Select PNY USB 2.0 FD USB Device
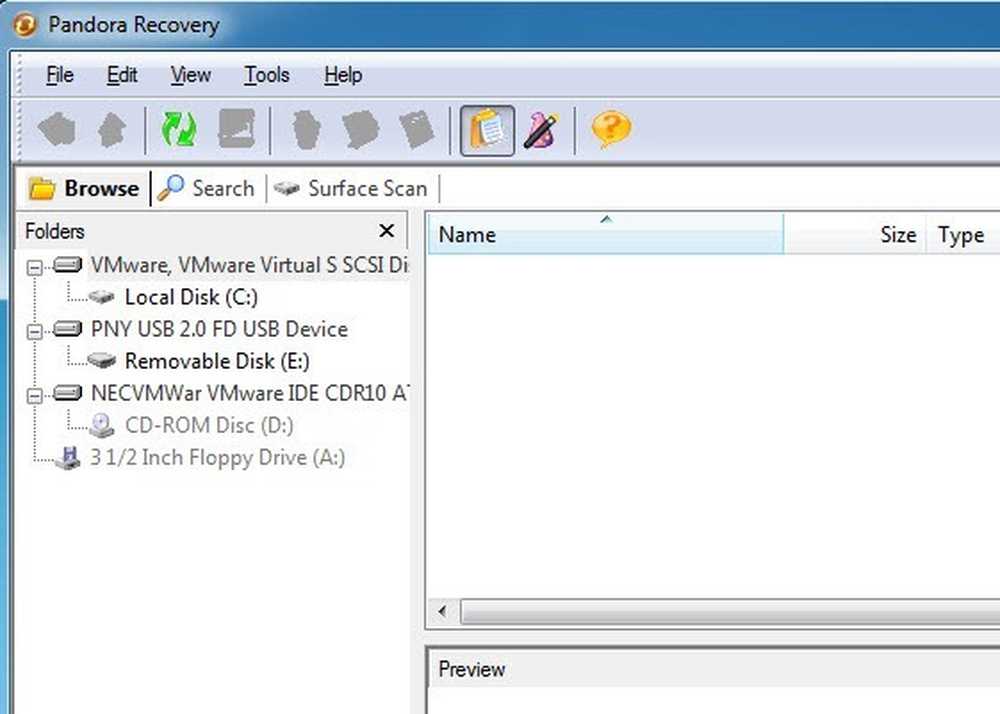This screenshot has width=1000, height=714. (219, 329)
